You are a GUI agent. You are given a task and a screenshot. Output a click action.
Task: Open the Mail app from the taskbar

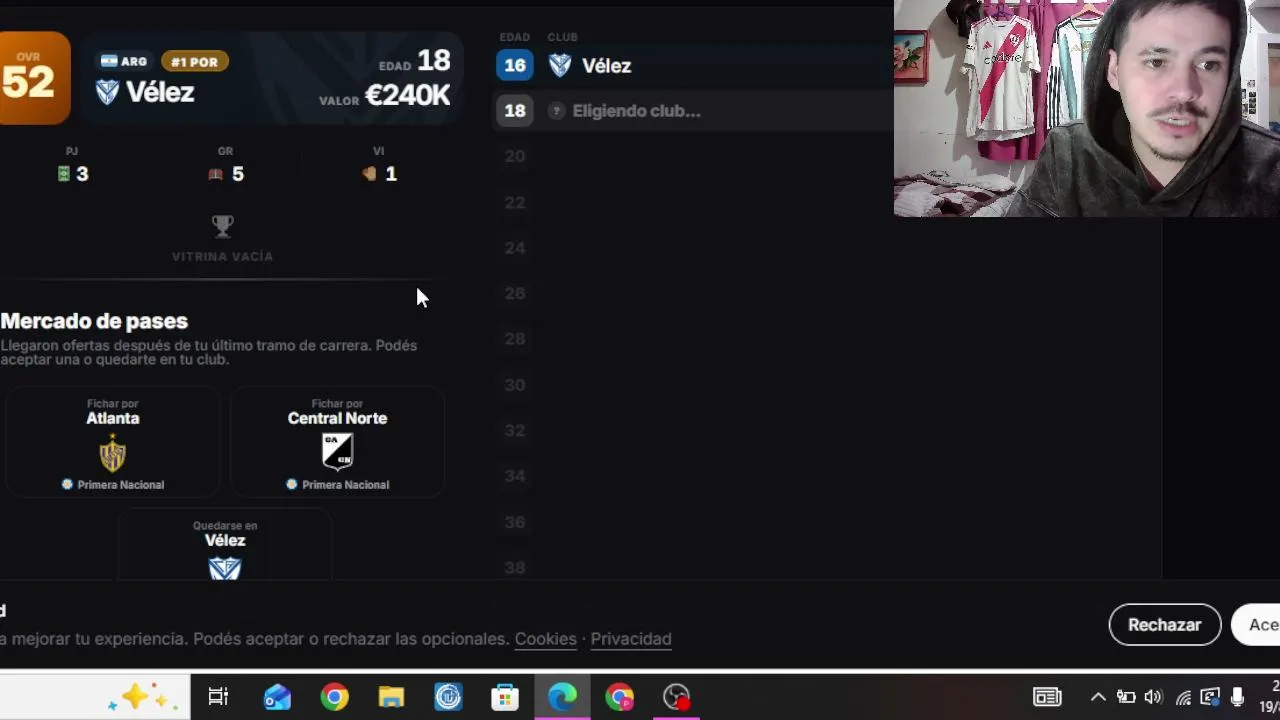tap(277, 697)
